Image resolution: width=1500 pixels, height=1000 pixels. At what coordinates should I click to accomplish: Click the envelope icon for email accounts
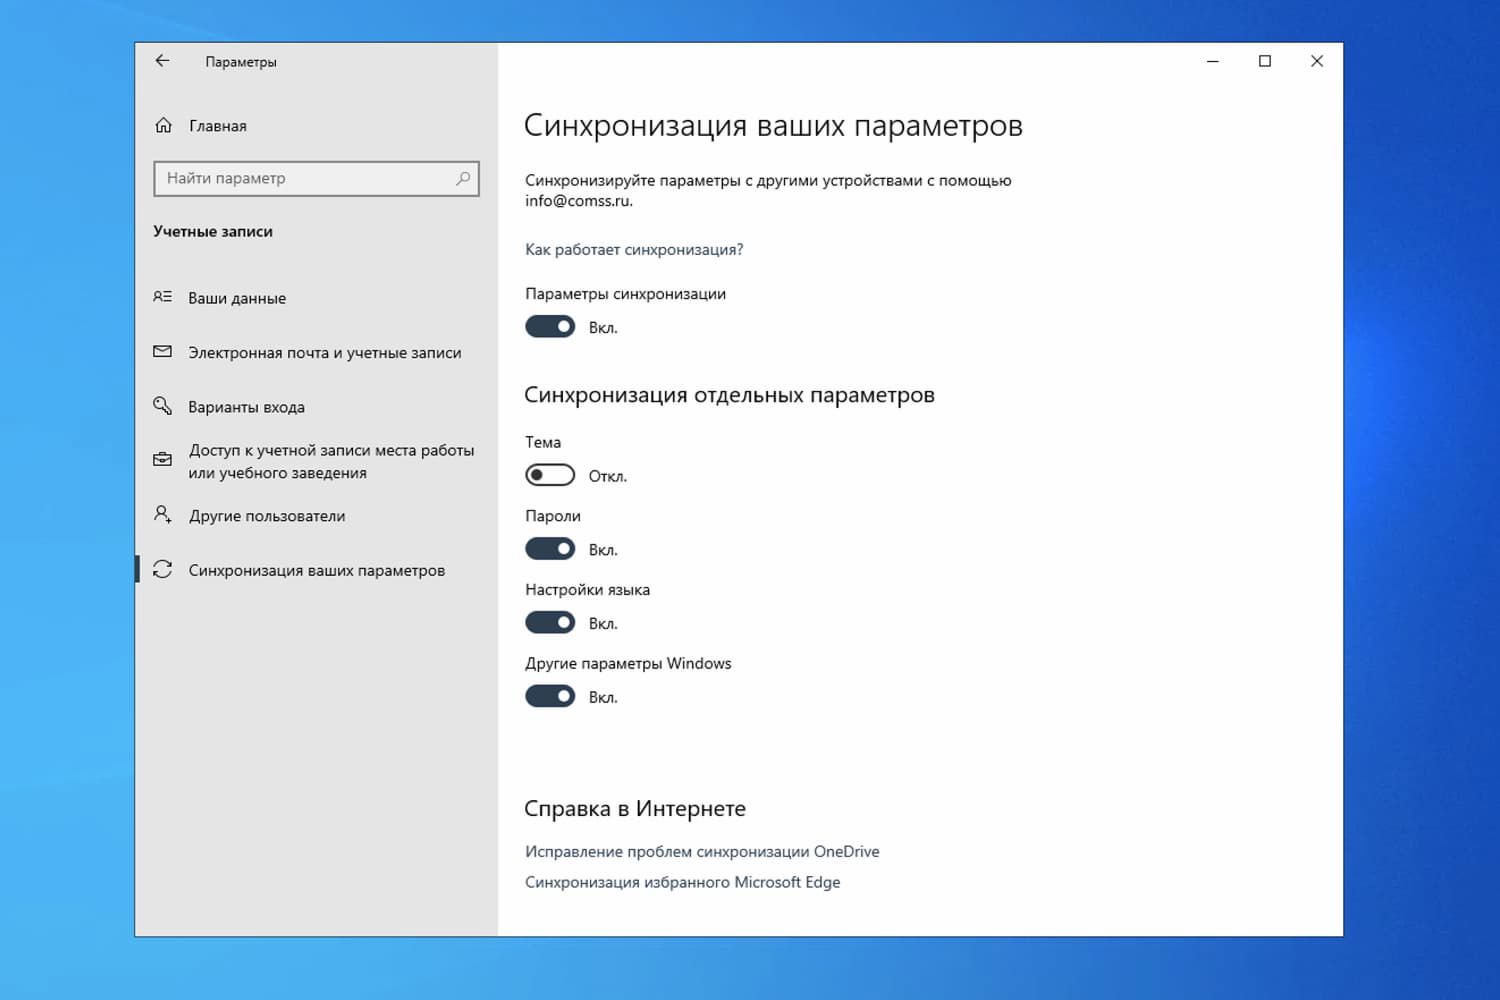[162, 352]
